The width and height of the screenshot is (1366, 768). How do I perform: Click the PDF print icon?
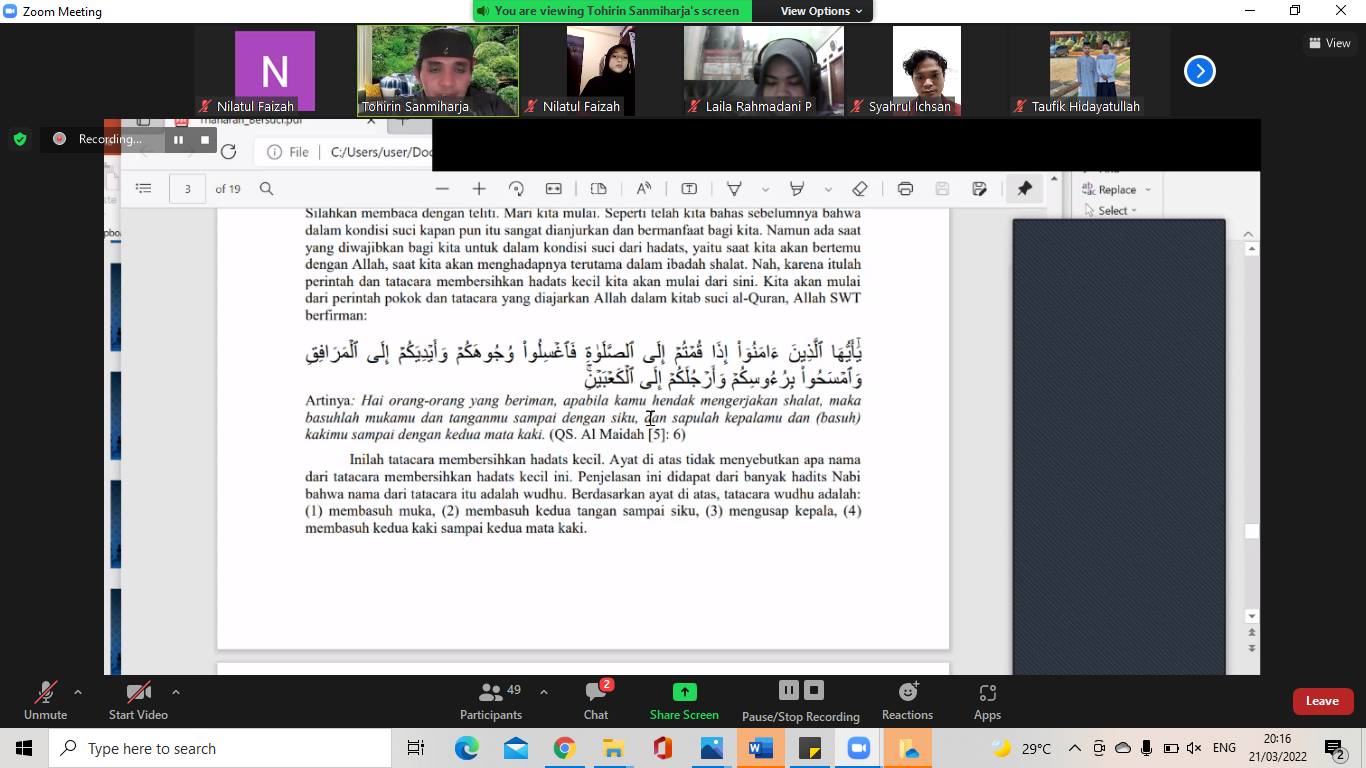(905, 189)
